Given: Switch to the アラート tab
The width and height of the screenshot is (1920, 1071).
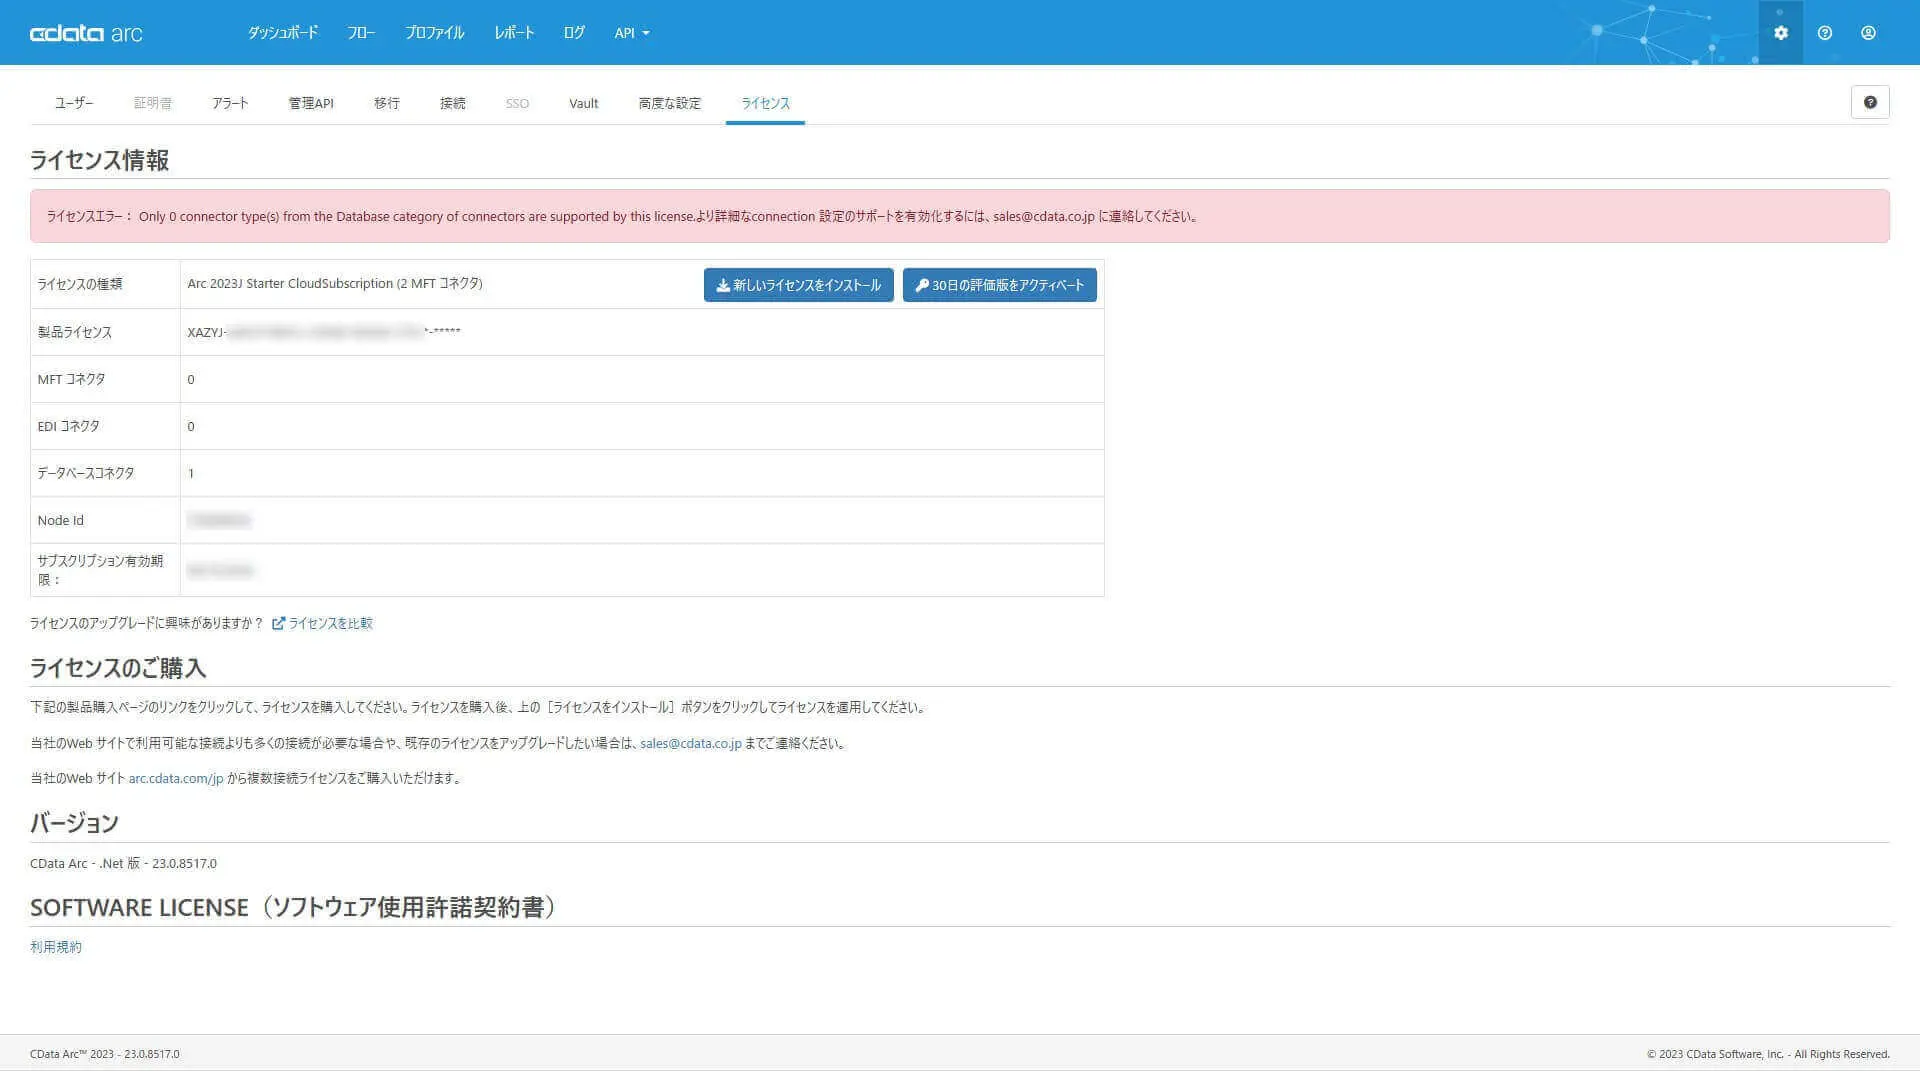Looking at the screenshot, I should [230, 103].
